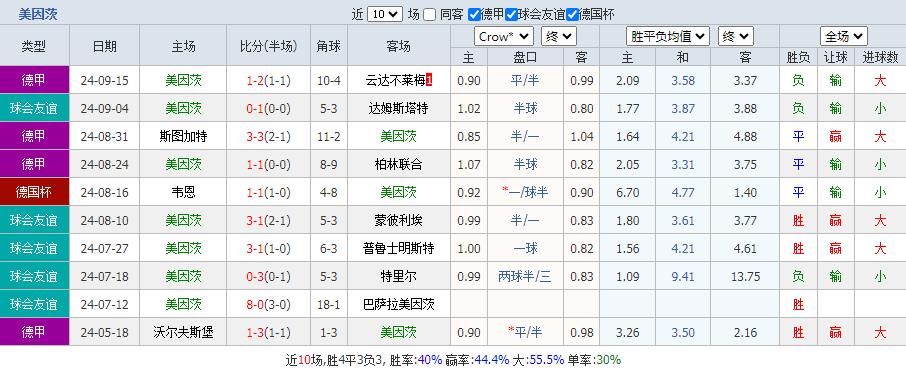Open the 终 dropdown next to Crow*

click(559, 37)
